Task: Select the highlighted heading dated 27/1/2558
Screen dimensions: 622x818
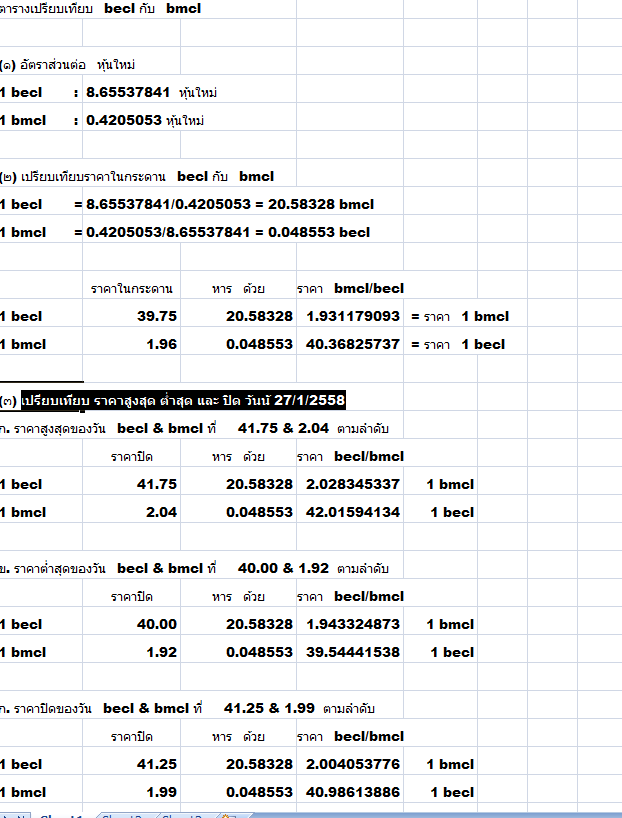Action: pos(183,400)
